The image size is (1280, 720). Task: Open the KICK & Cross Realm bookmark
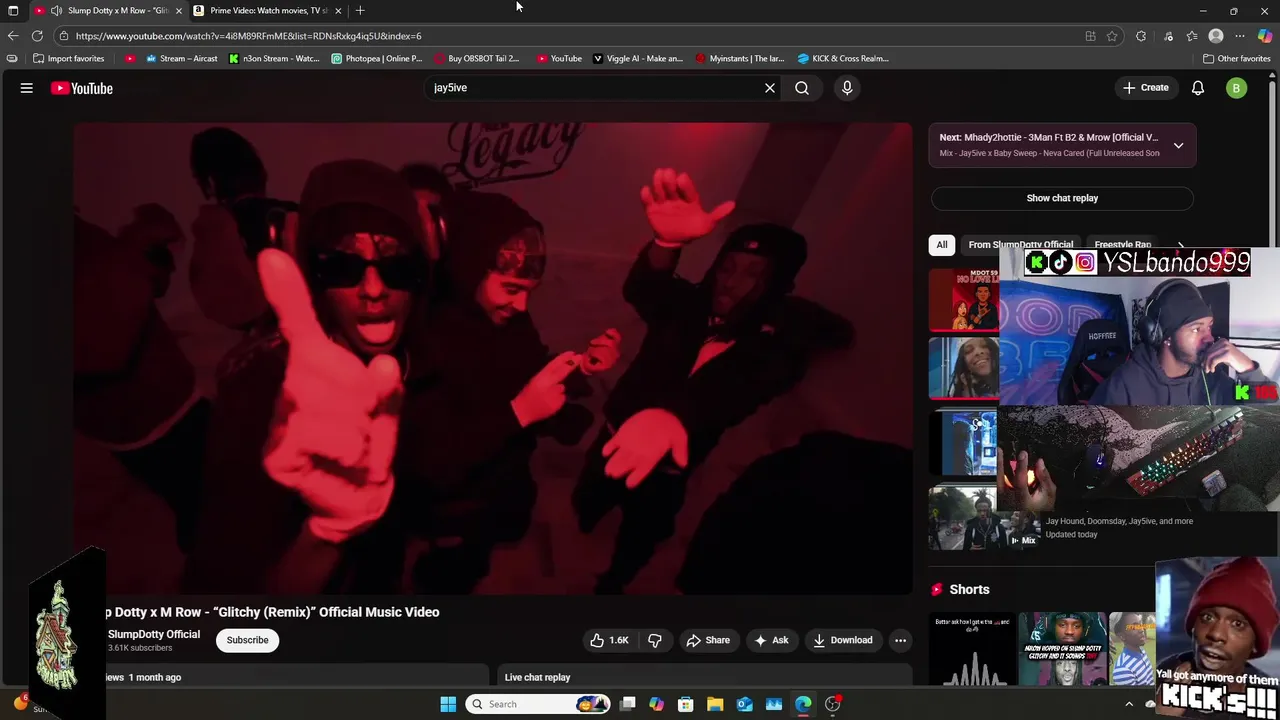(843, 58)
